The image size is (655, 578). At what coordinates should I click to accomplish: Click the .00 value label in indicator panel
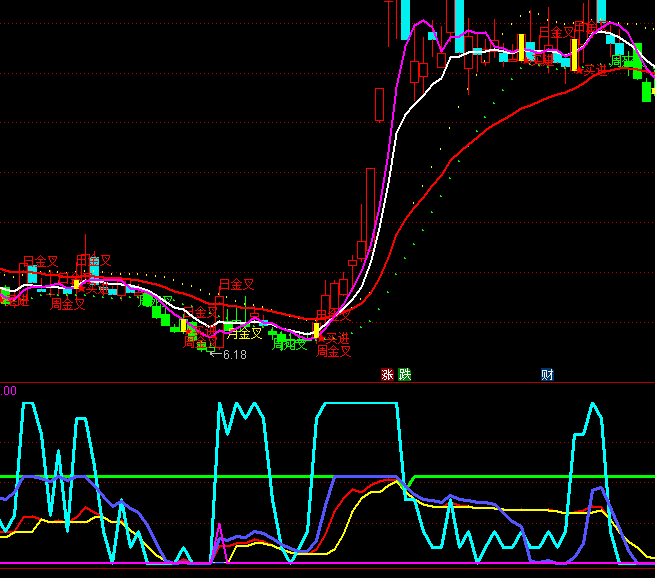point(8,391)
